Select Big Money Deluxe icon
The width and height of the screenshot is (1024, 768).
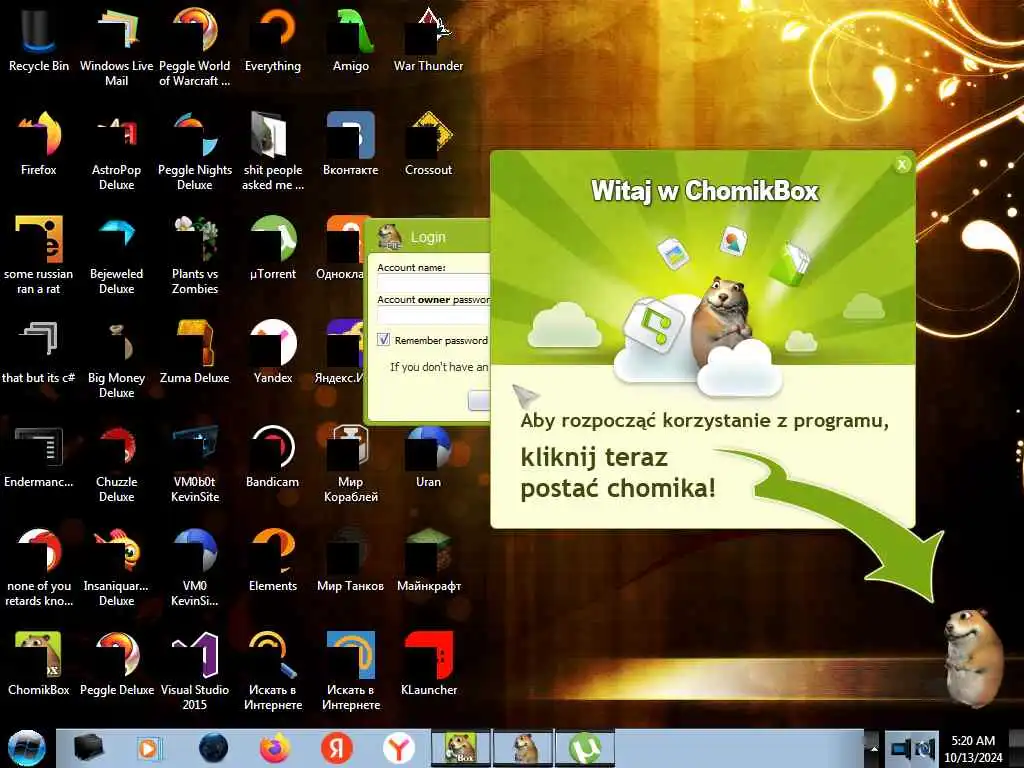coord(116,358)
